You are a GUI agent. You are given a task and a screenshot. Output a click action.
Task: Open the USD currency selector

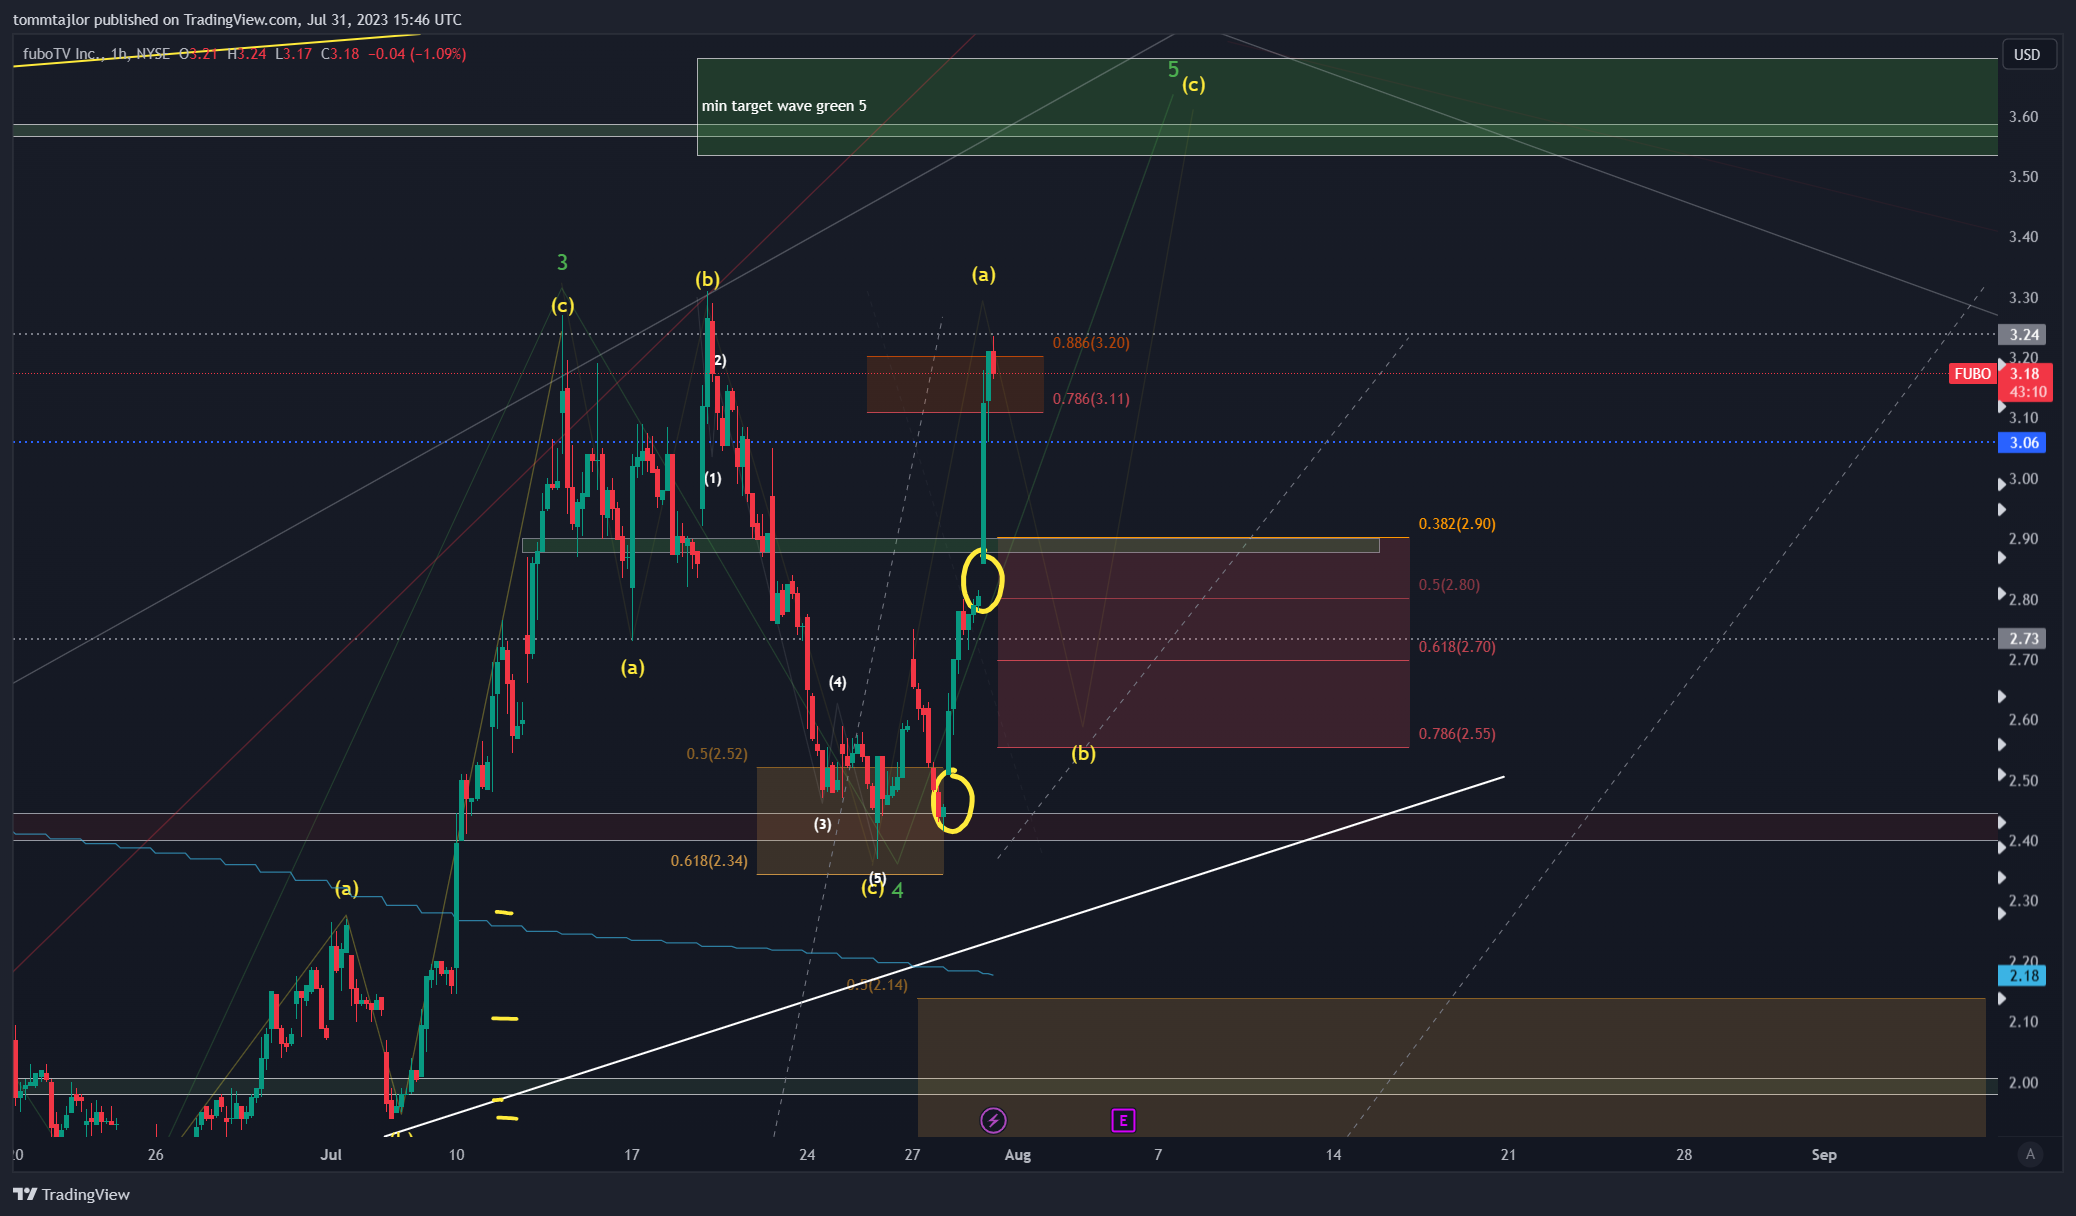click(2027, 54)
